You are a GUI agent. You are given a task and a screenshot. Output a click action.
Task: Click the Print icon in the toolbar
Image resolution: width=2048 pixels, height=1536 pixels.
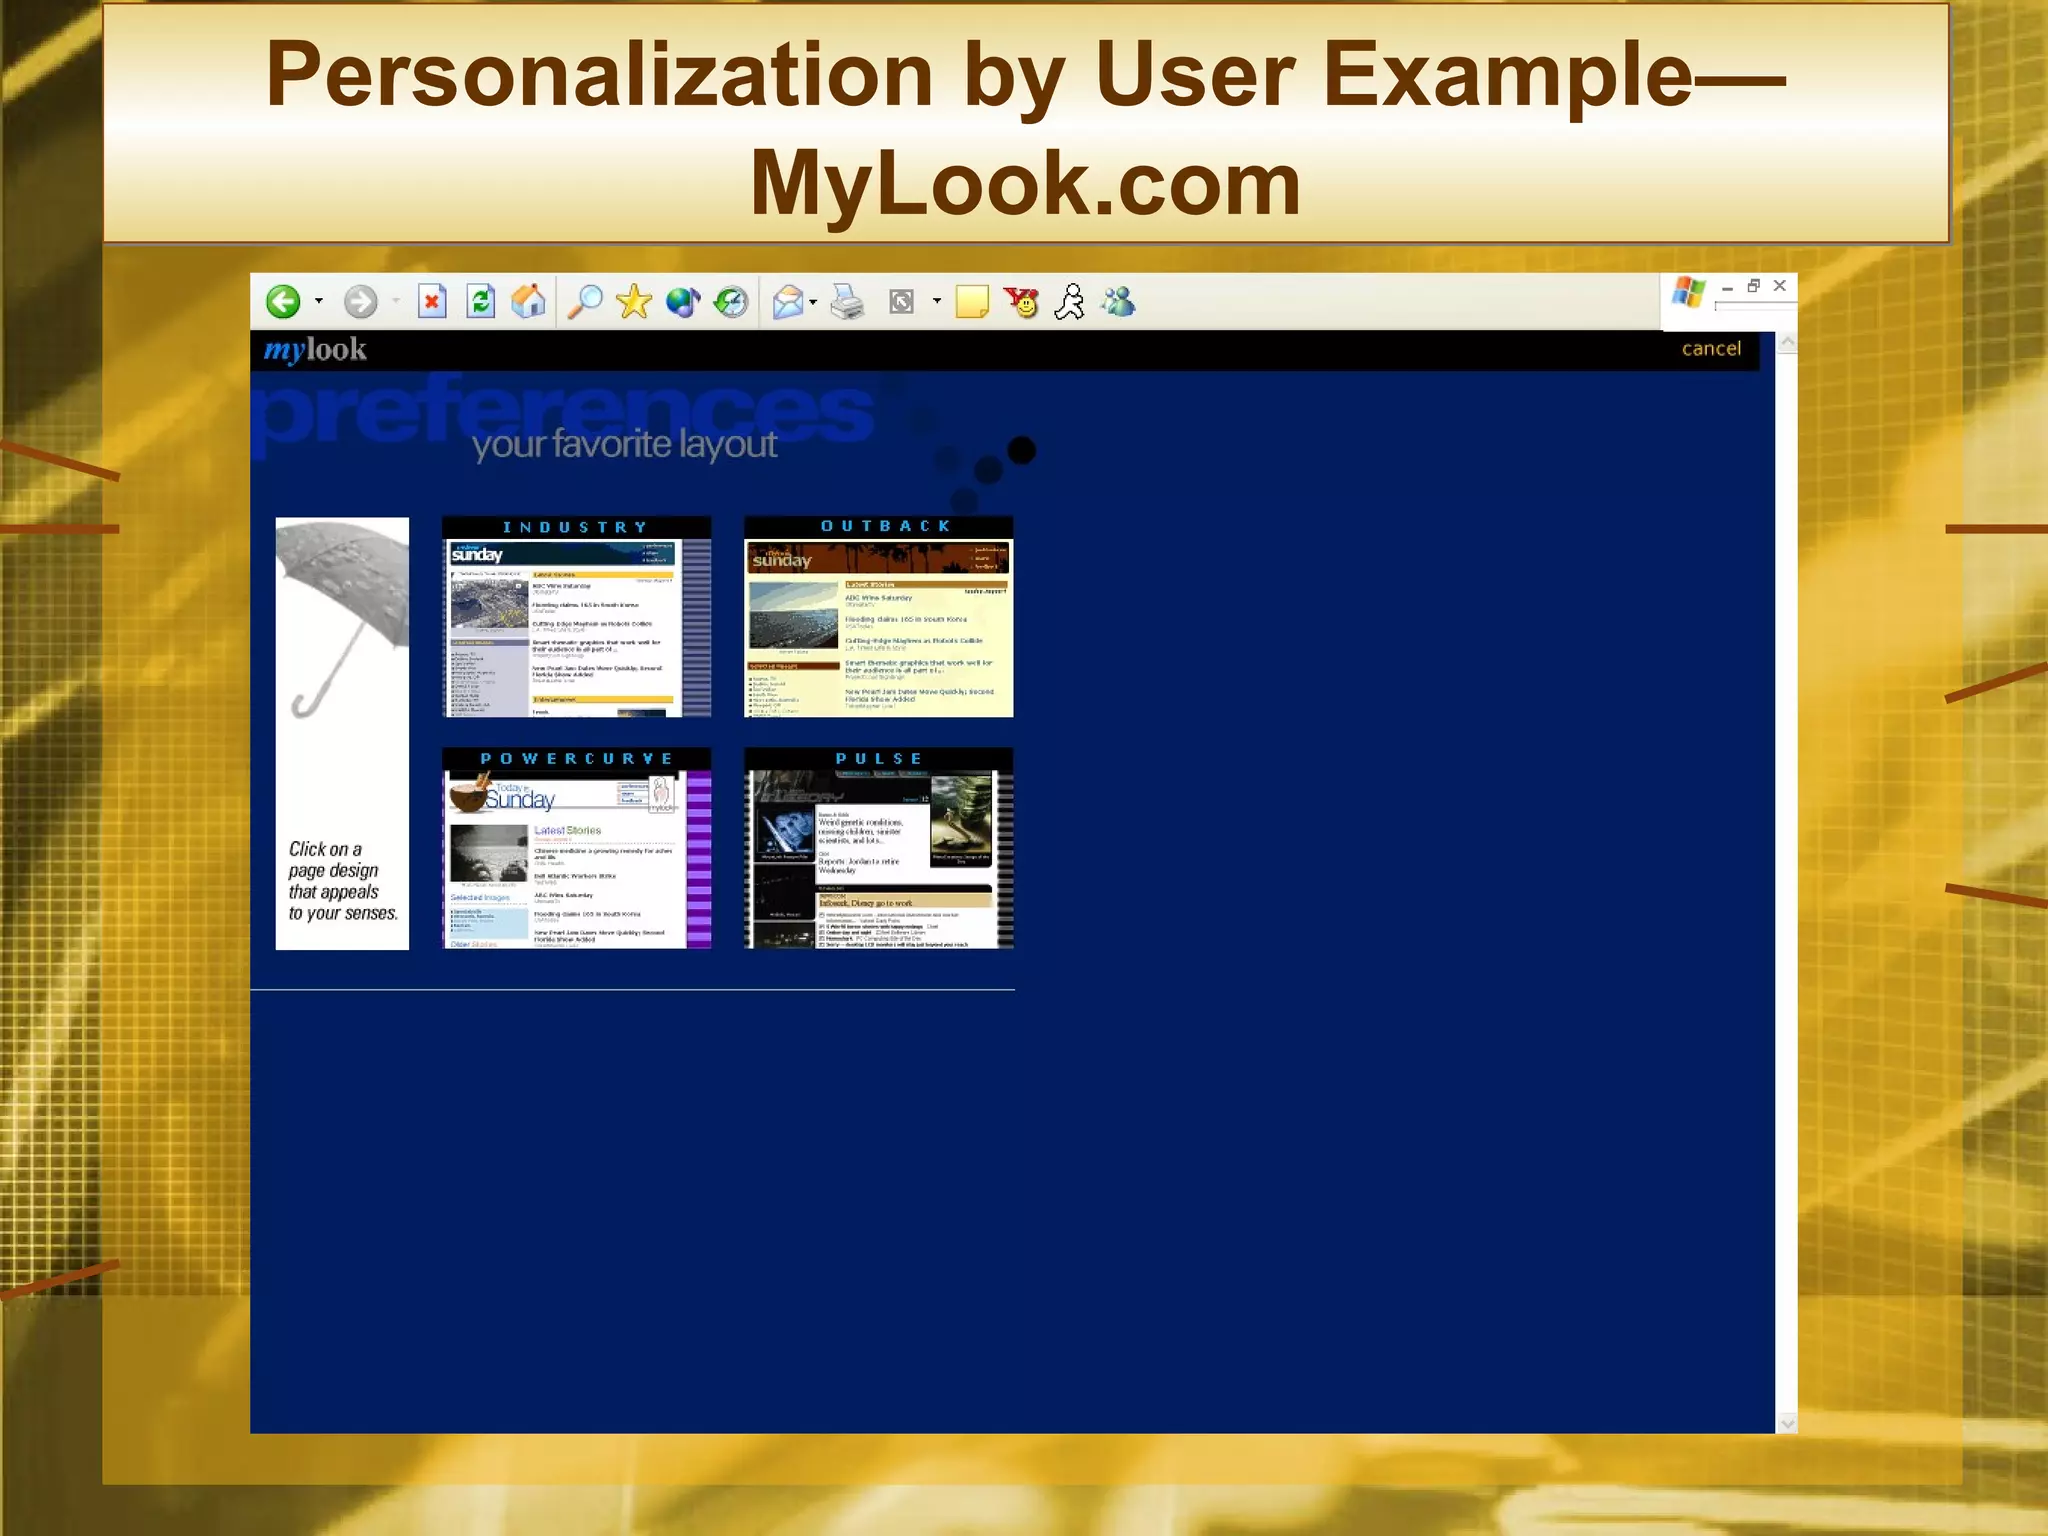(848, 301)
